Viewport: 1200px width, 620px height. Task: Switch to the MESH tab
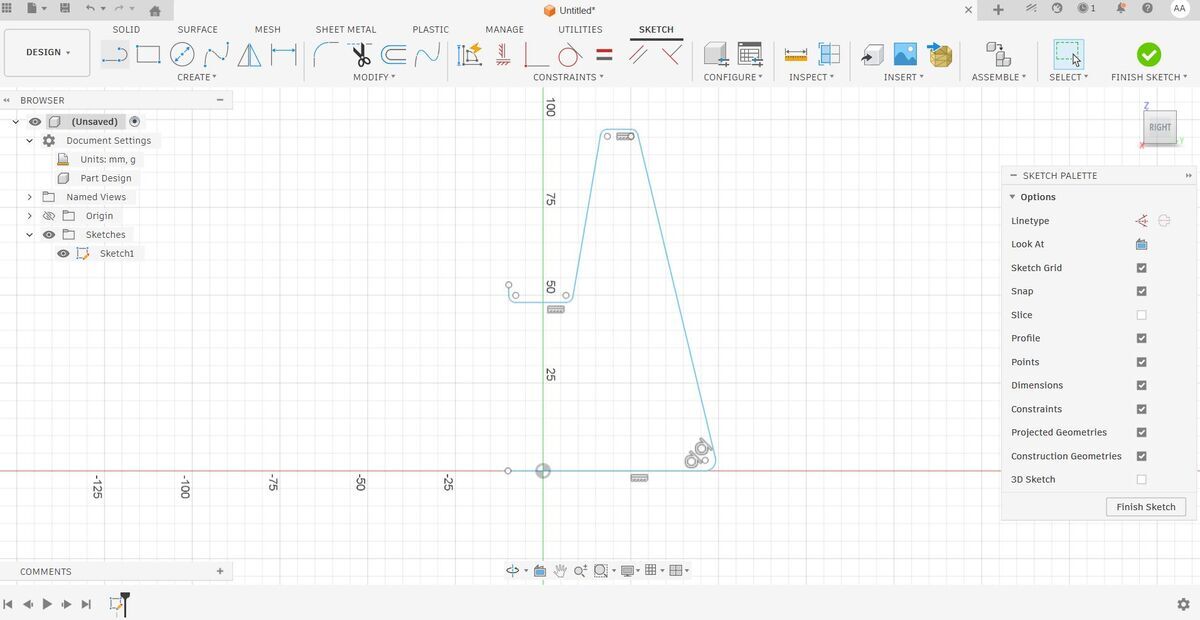coord(267,29)
